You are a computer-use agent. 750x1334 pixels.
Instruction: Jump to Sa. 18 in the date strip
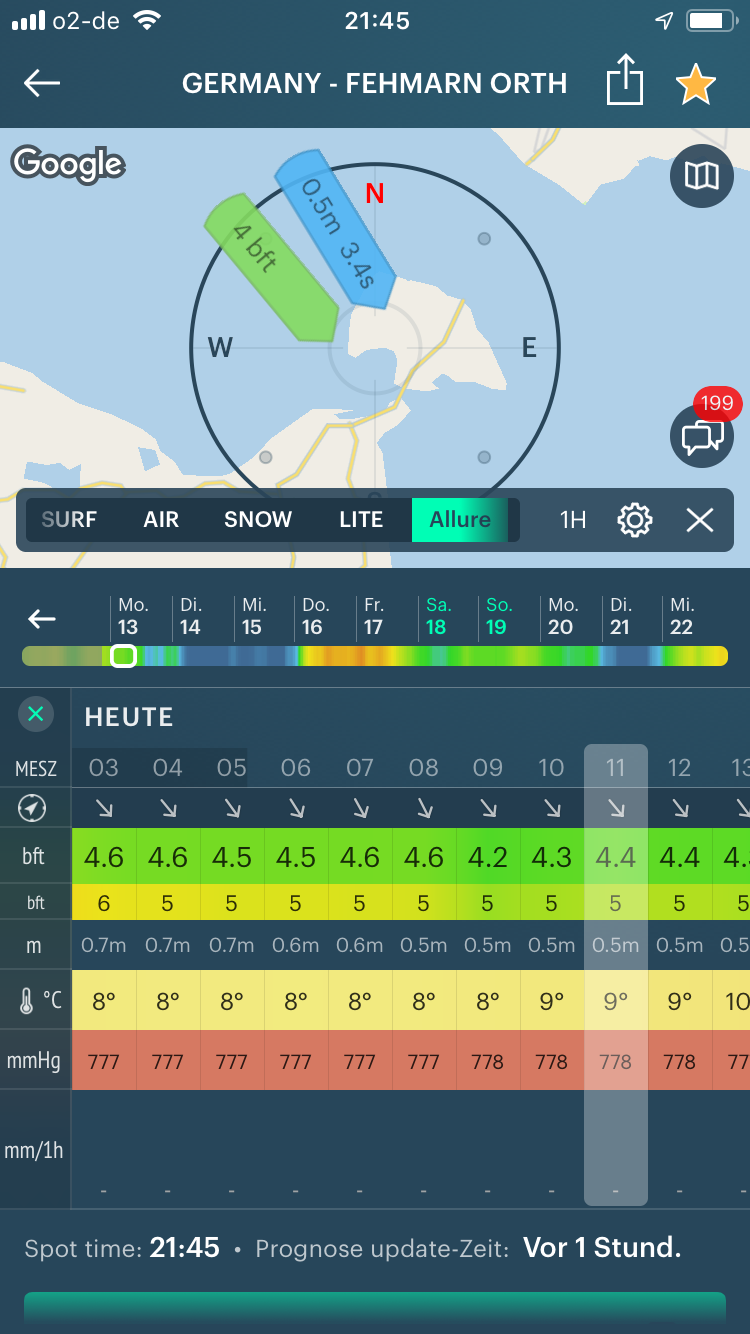pos(437,617)
